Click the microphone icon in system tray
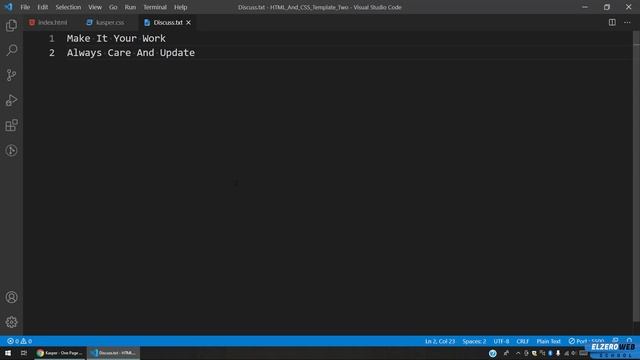 click(x=558, y=353)
